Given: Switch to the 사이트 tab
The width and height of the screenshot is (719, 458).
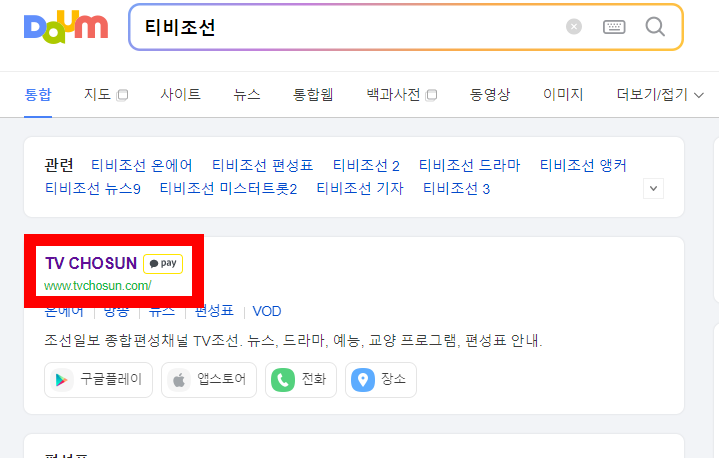Looking at the screenshot, I should [180, 94].
